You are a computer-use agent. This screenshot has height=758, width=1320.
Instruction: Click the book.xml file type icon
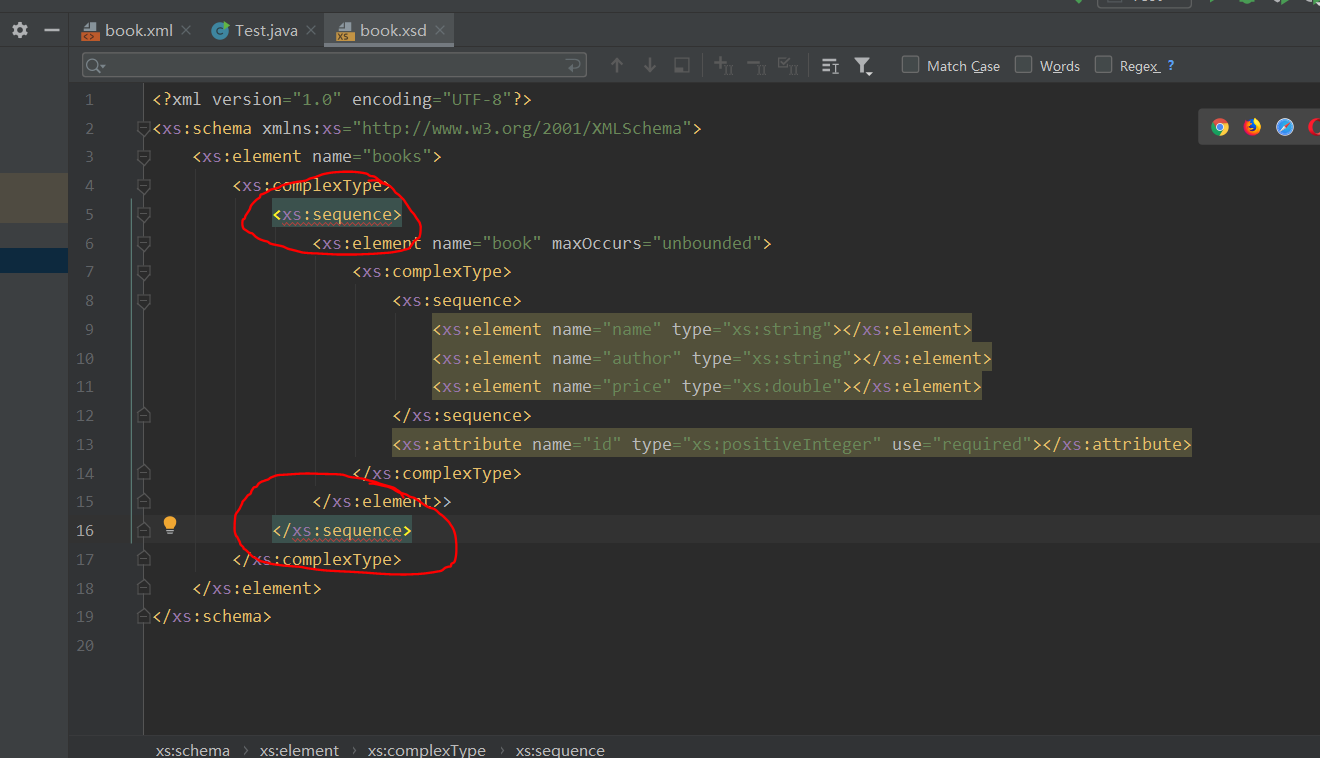(x=91, y=31)
